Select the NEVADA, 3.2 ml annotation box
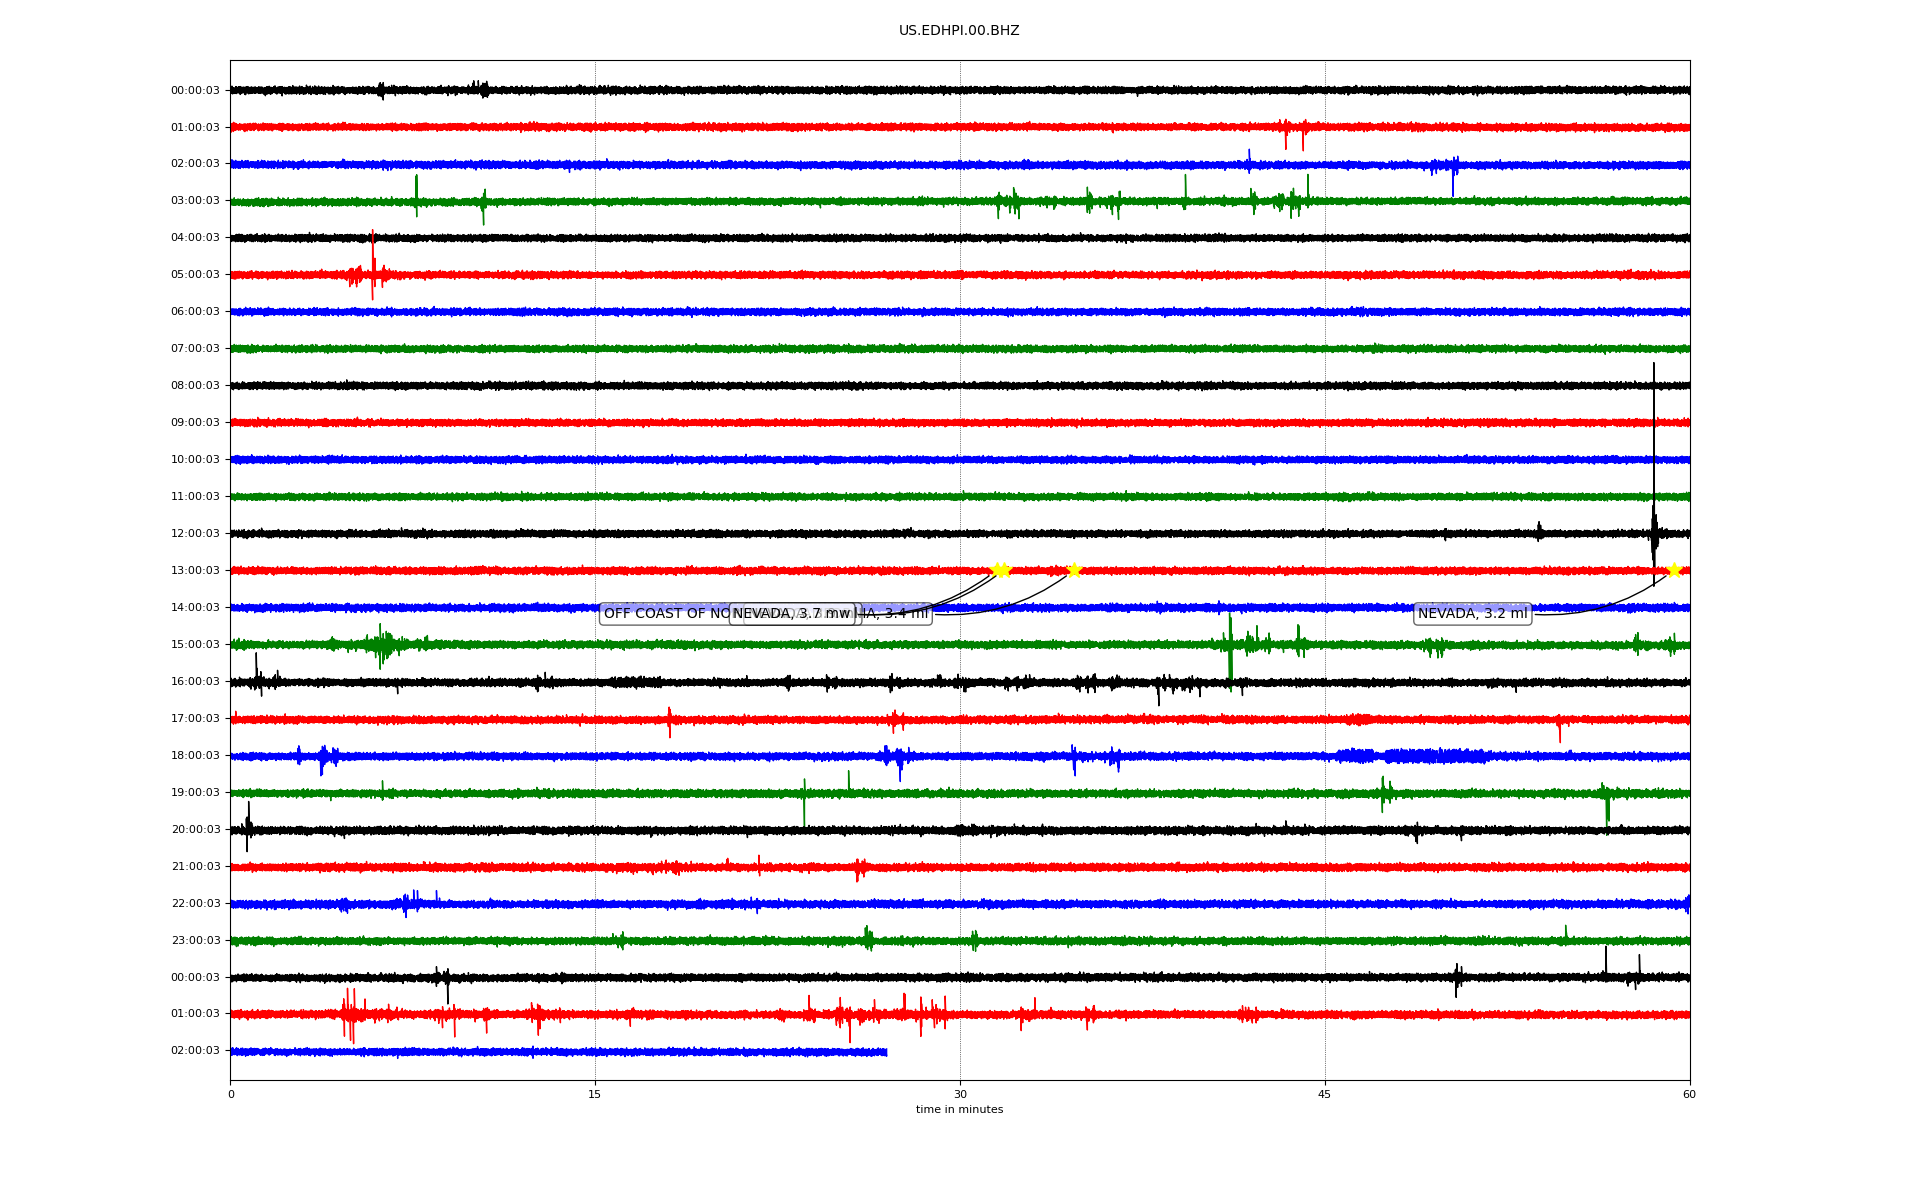Screen dimensions: 1920x1200 (x=1472, y=614)
